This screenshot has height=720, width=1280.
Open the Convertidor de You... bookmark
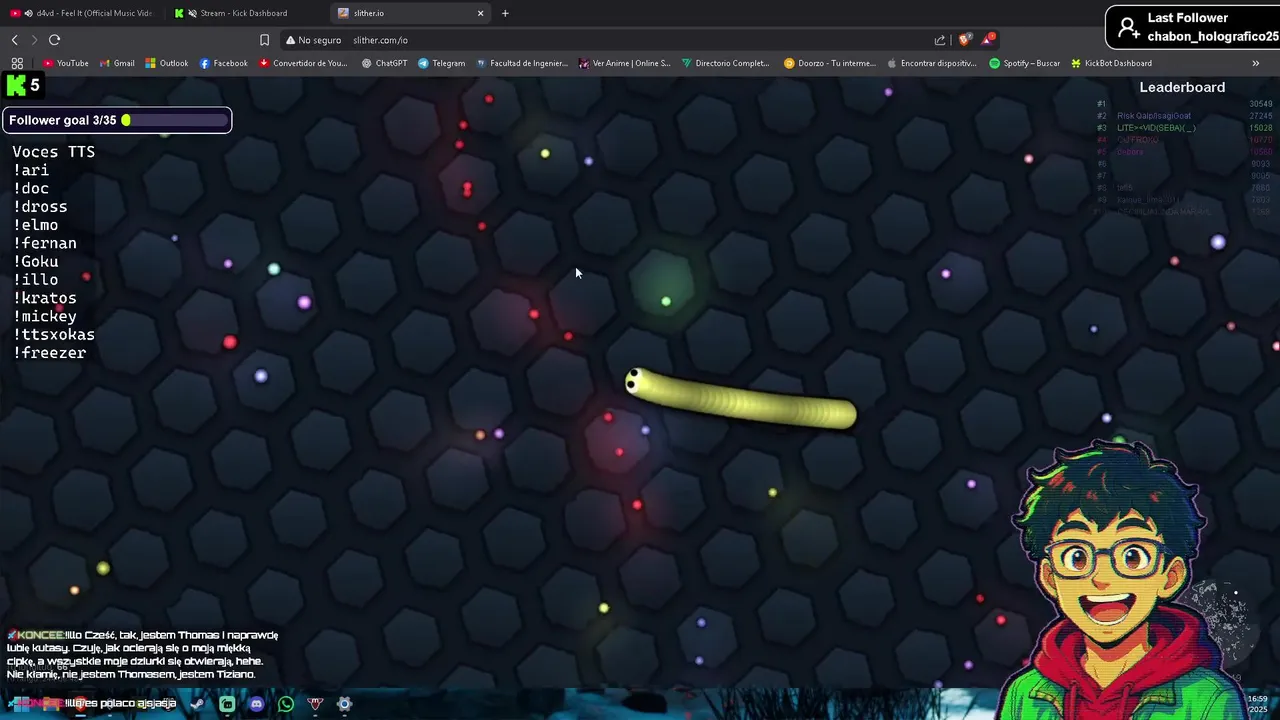tap(303, 63)
